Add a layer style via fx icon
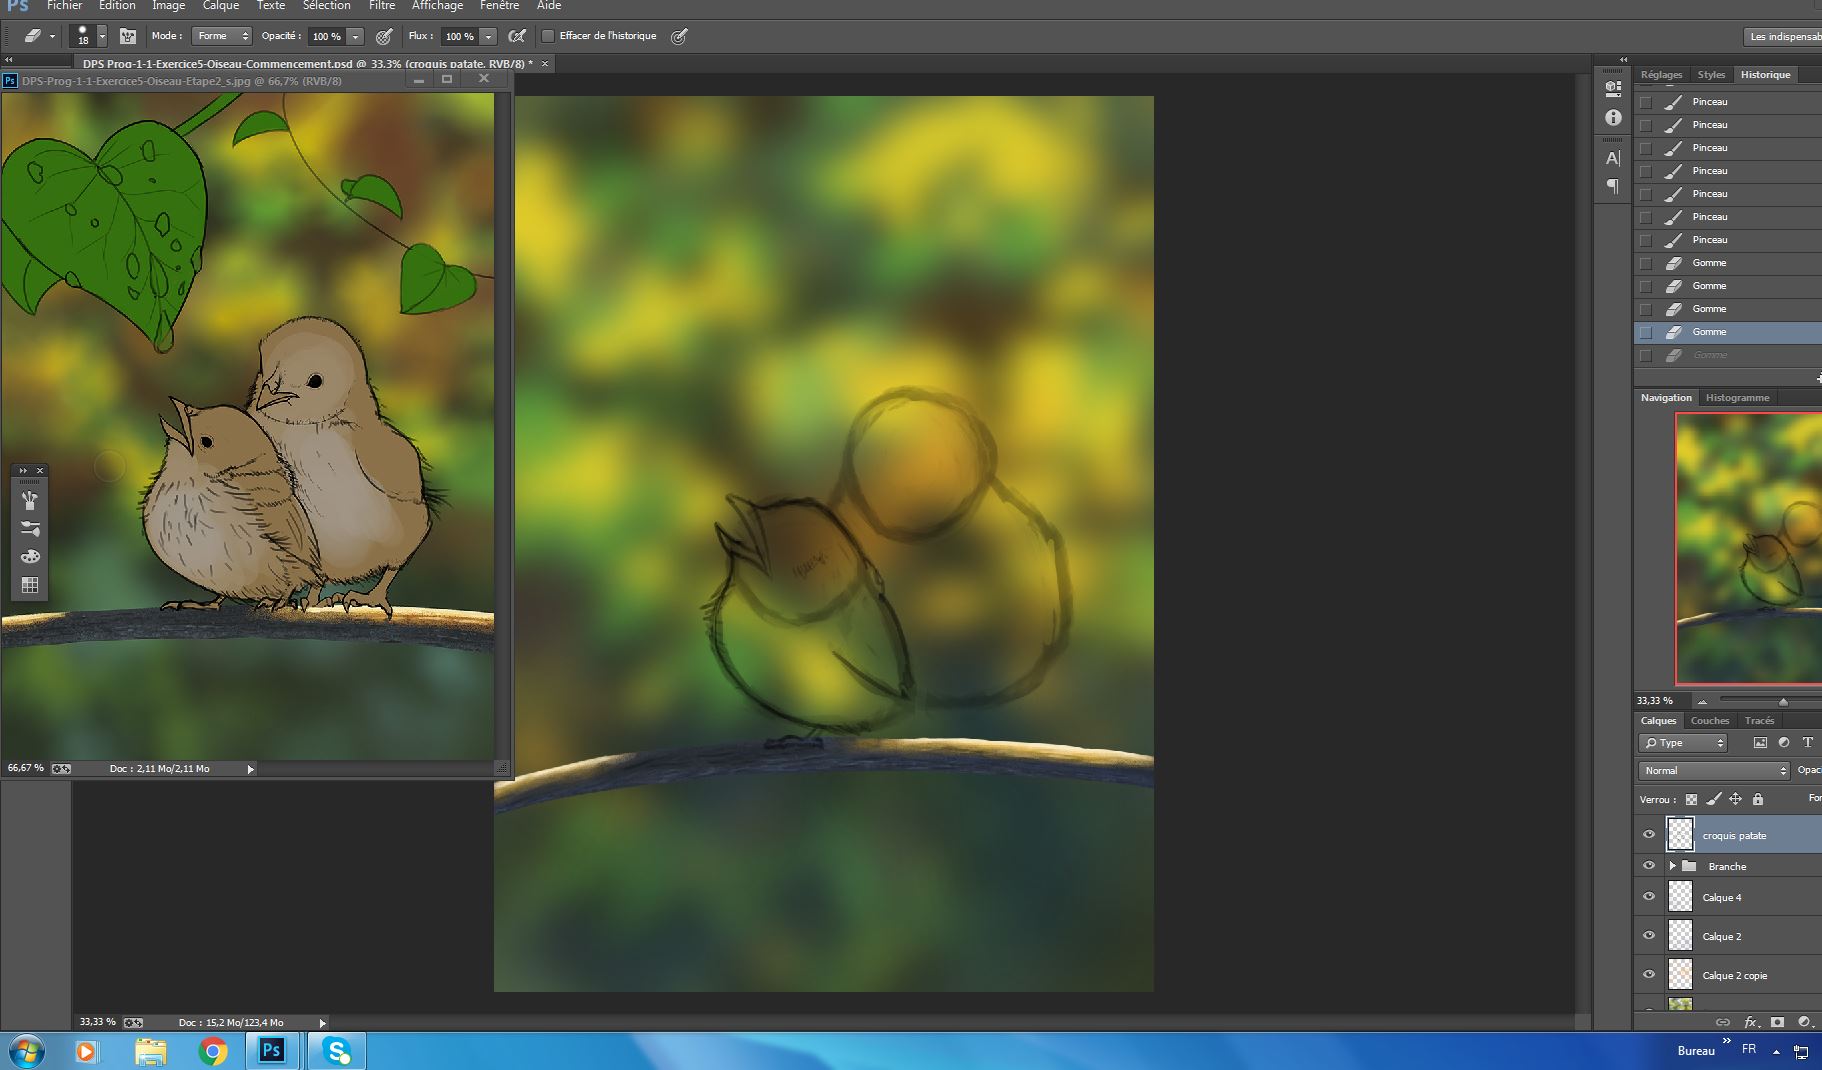 tap(1750, 1022)
